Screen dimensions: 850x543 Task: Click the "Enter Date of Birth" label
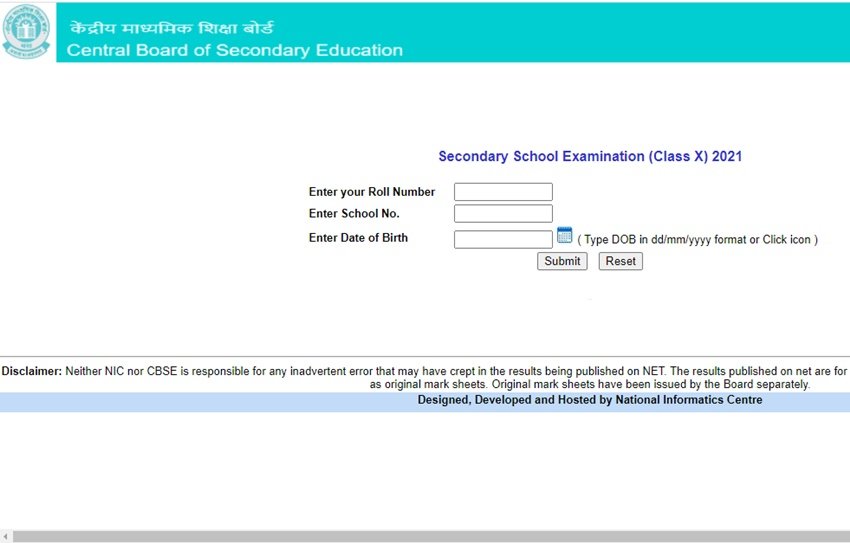(358, 238)
